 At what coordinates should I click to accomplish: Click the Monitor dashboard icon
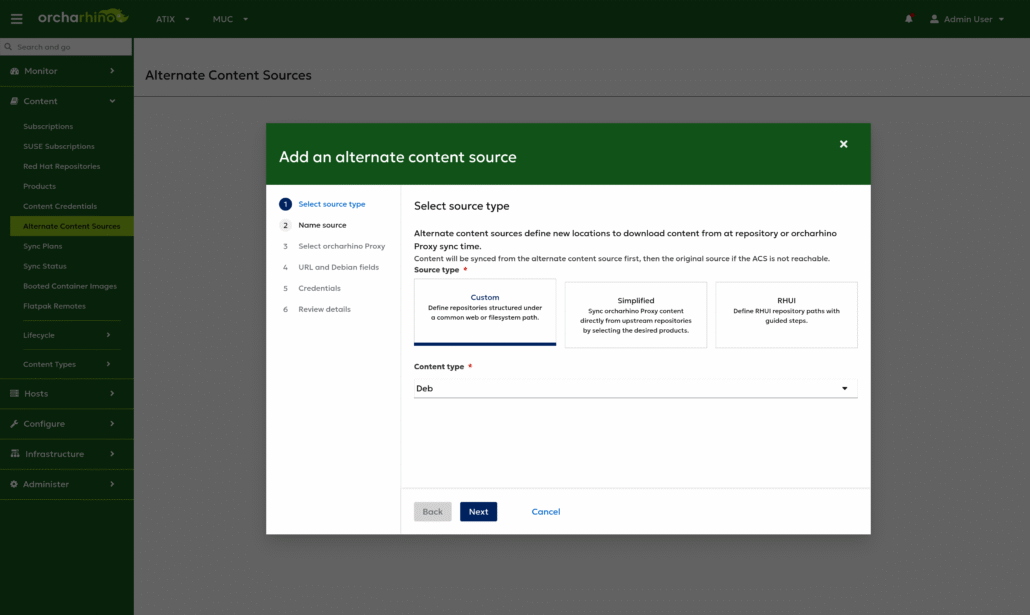(x=14, y=71)
